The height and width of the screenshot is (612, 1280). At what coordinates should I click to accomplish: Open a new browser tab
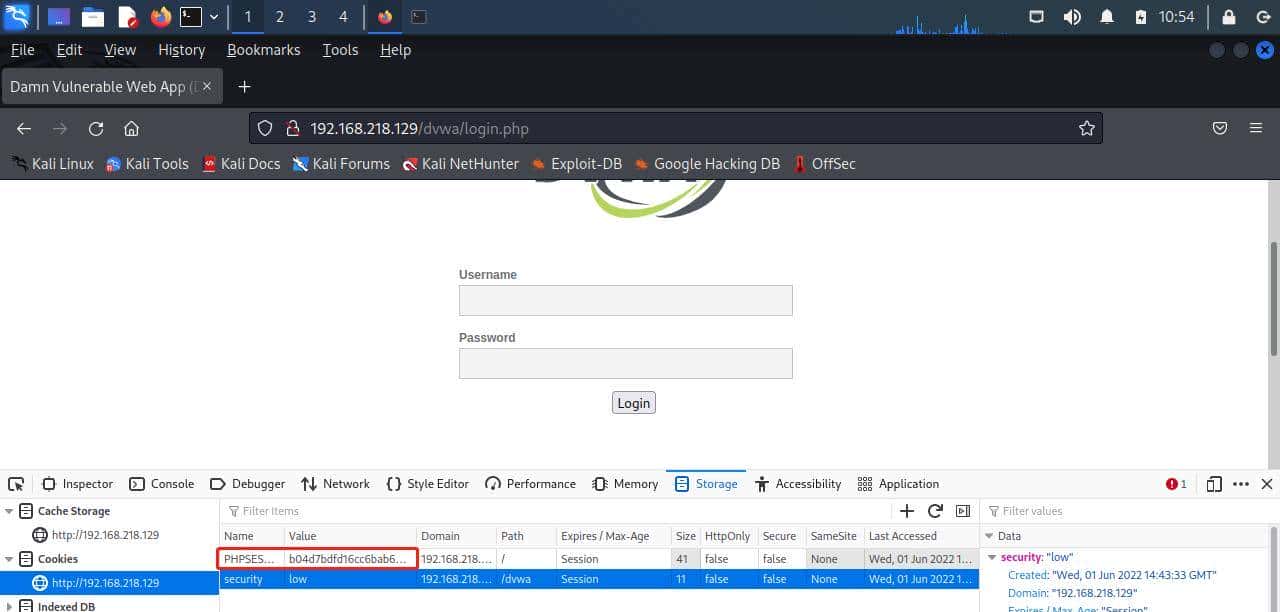(244, 87)
